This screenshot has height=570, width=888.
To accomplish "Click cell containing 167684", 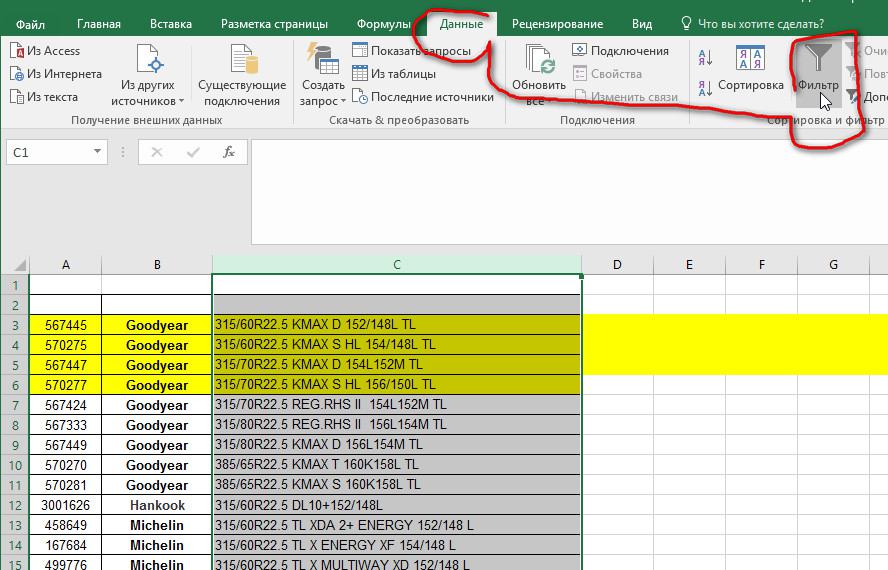I will [66, 545].
